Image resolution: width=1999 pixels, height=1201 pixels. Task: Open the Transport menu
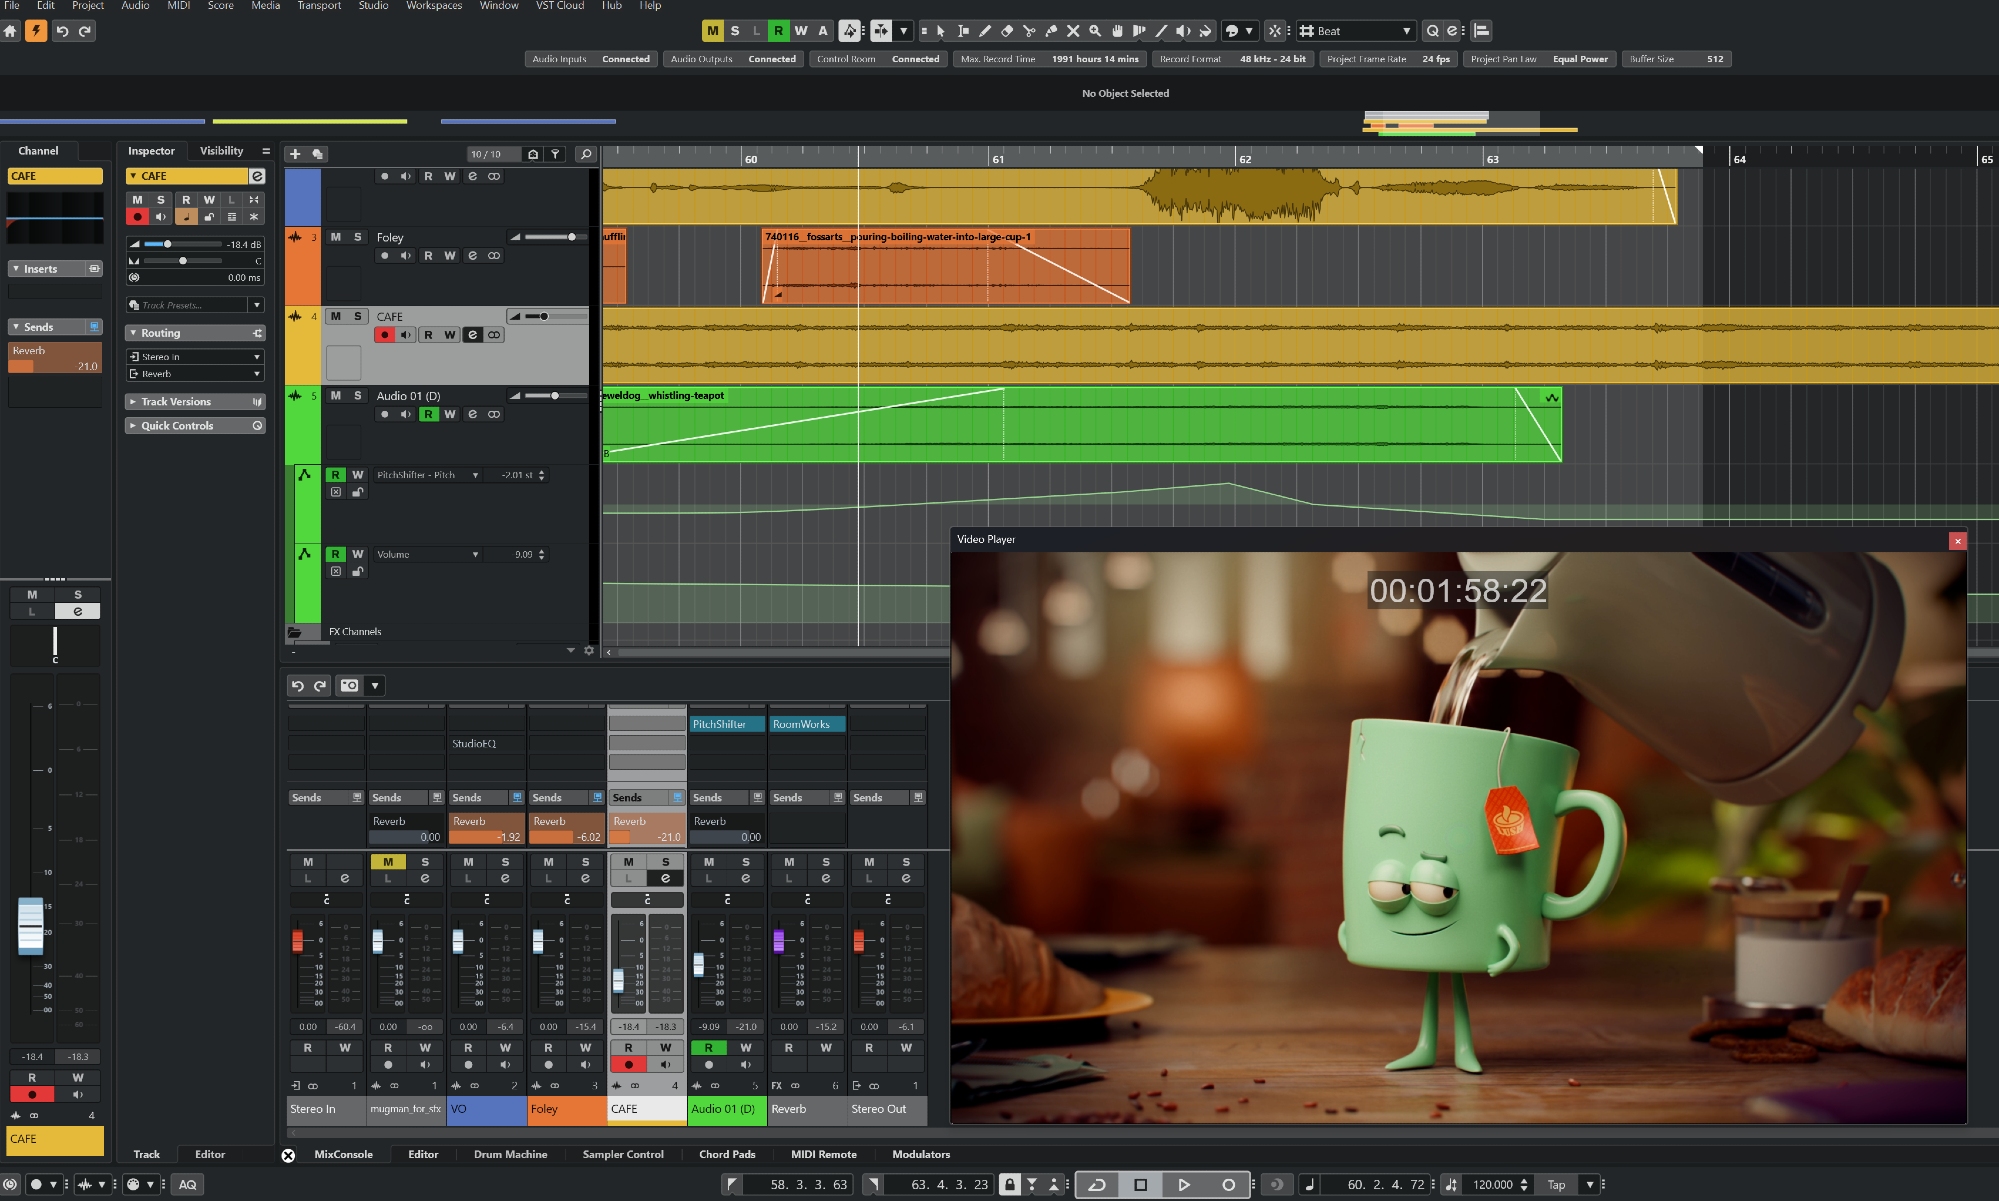click(x=319, y=6)
